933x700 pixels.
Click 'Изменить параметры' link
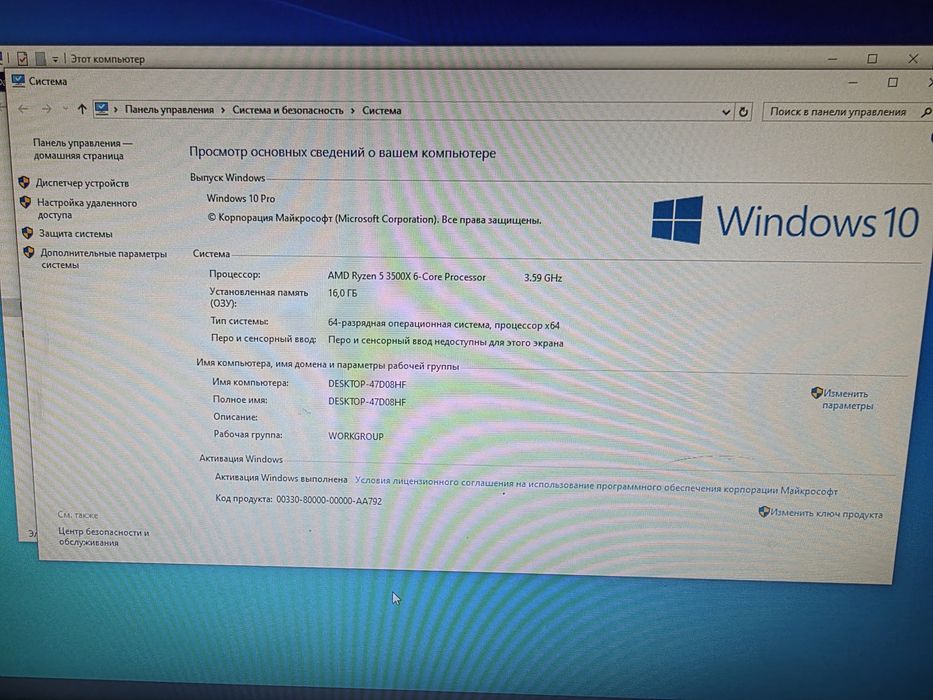(846, 400)
